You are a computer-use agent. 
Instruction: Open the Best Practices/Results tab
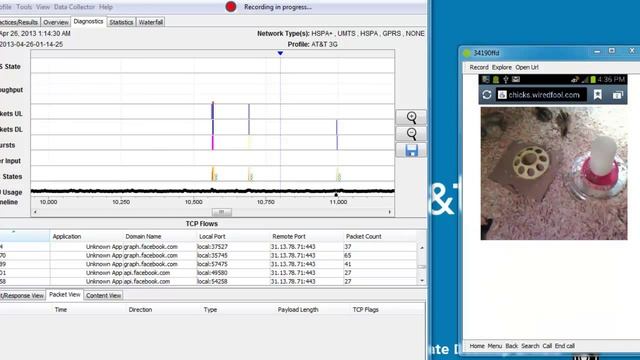tap(19, 22)
